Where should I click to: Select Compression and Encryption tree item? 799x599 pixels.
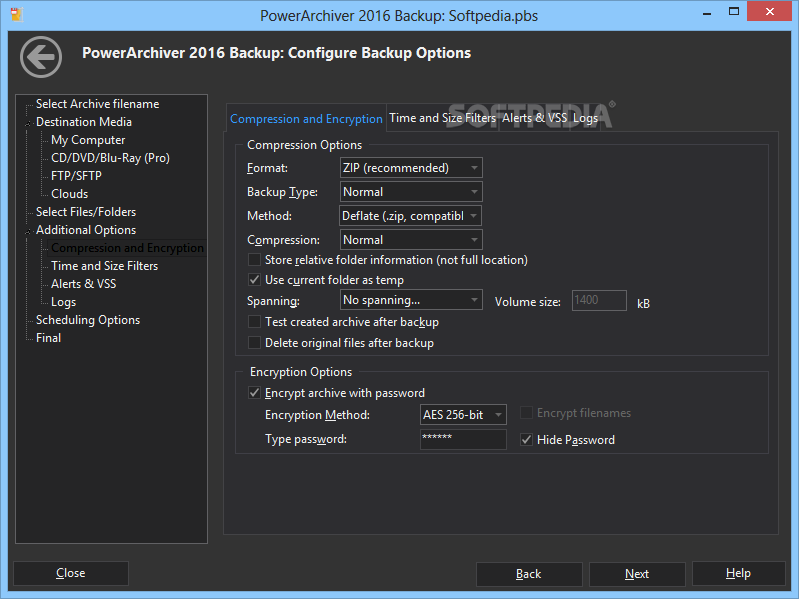pos(127,248)
